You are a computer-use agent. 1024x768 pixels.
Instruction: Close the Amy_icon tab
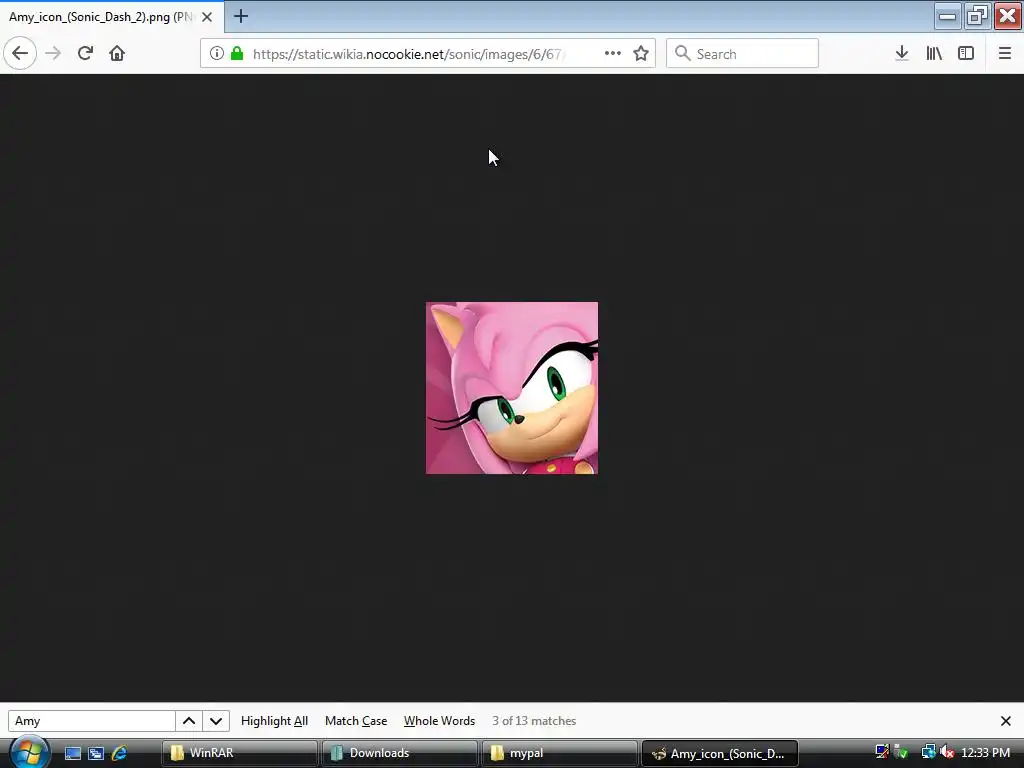[x=207, y=17]
